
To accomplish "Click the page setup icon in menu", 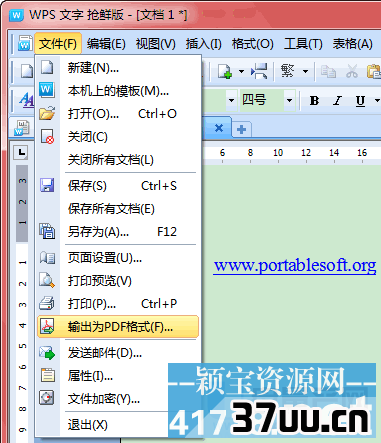I will tap(47, 258).
